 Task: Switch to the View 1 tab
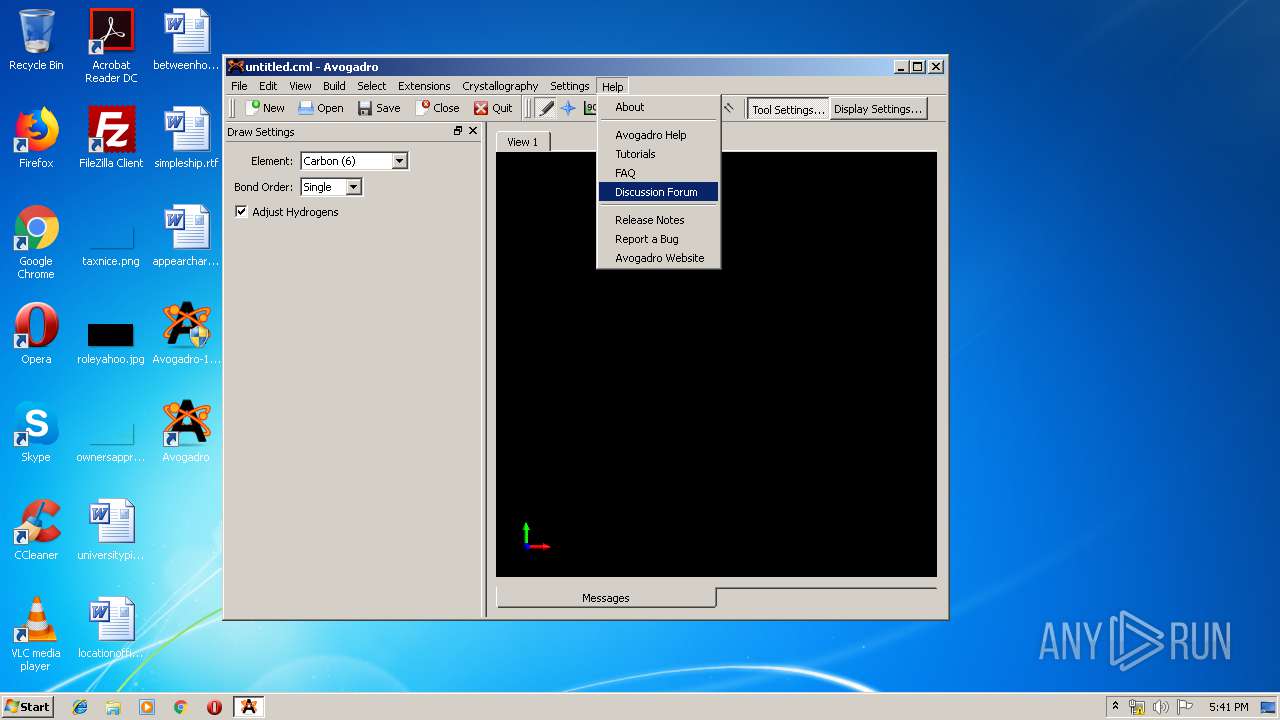(522, 142)
